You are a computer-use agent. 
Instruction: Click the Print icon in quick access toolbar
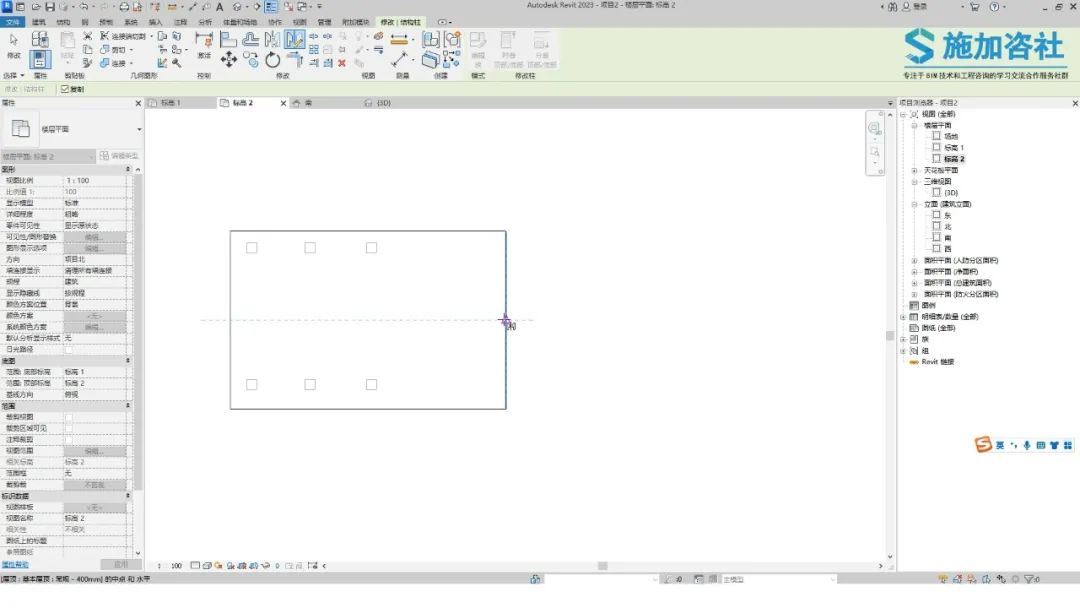click(x=124, y=6)
